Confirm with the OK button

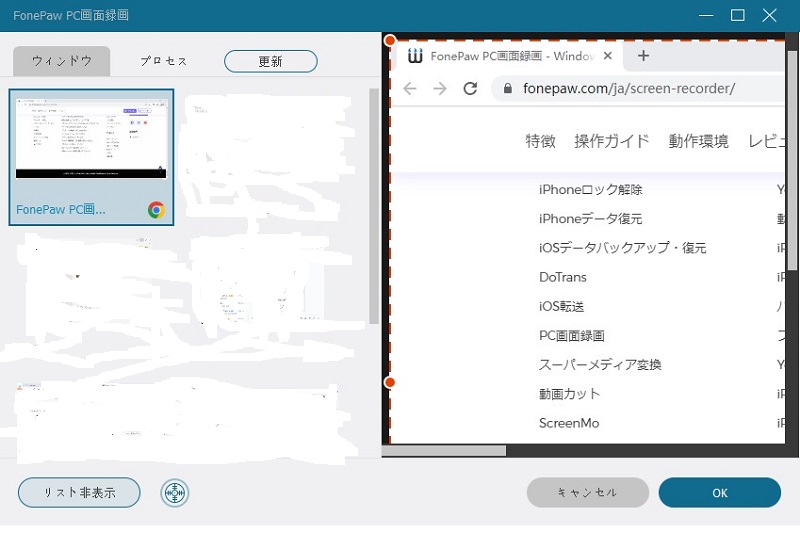719,492
